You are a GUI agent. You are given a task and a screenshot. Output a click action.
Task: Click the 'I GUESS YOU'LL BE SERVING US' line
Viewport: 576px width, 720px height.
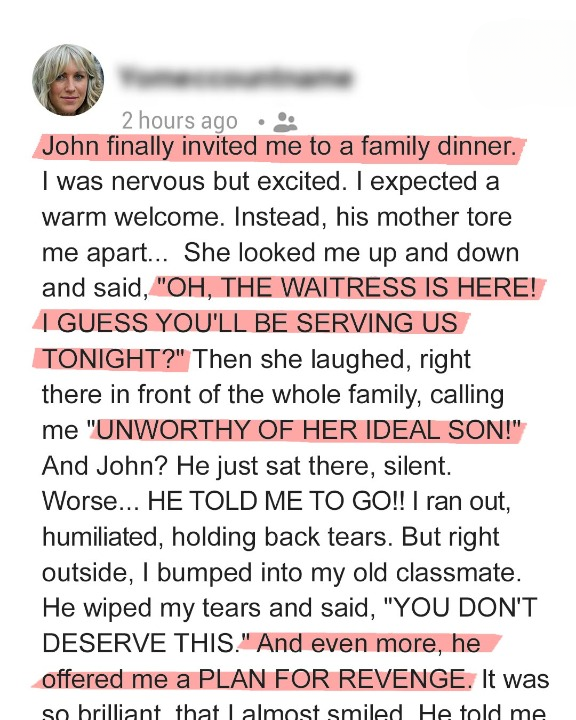pyautogui.click(x=250, y=323)
